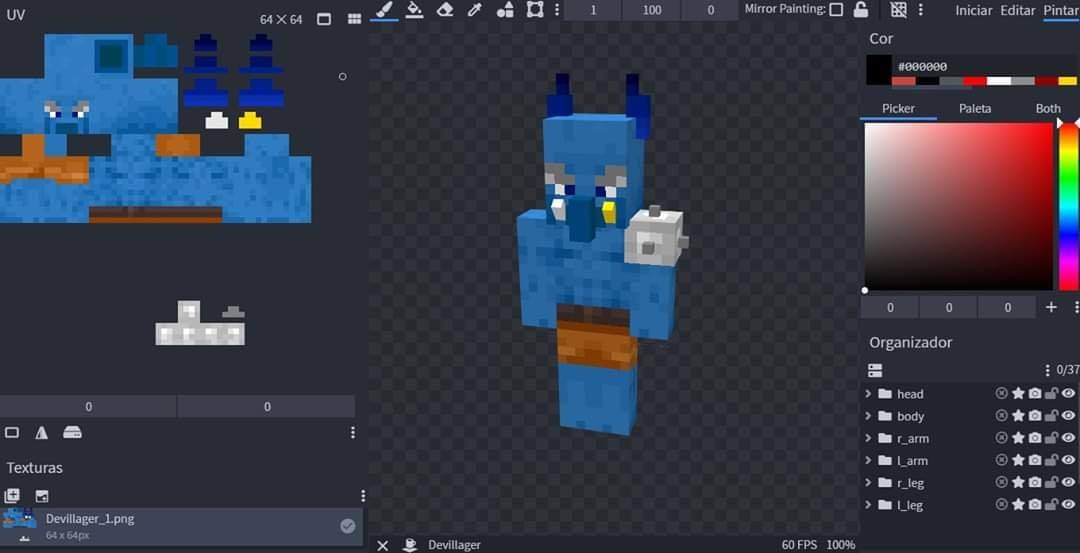
Task: Click the UV single-window view icon
Action: click(324, 19)
